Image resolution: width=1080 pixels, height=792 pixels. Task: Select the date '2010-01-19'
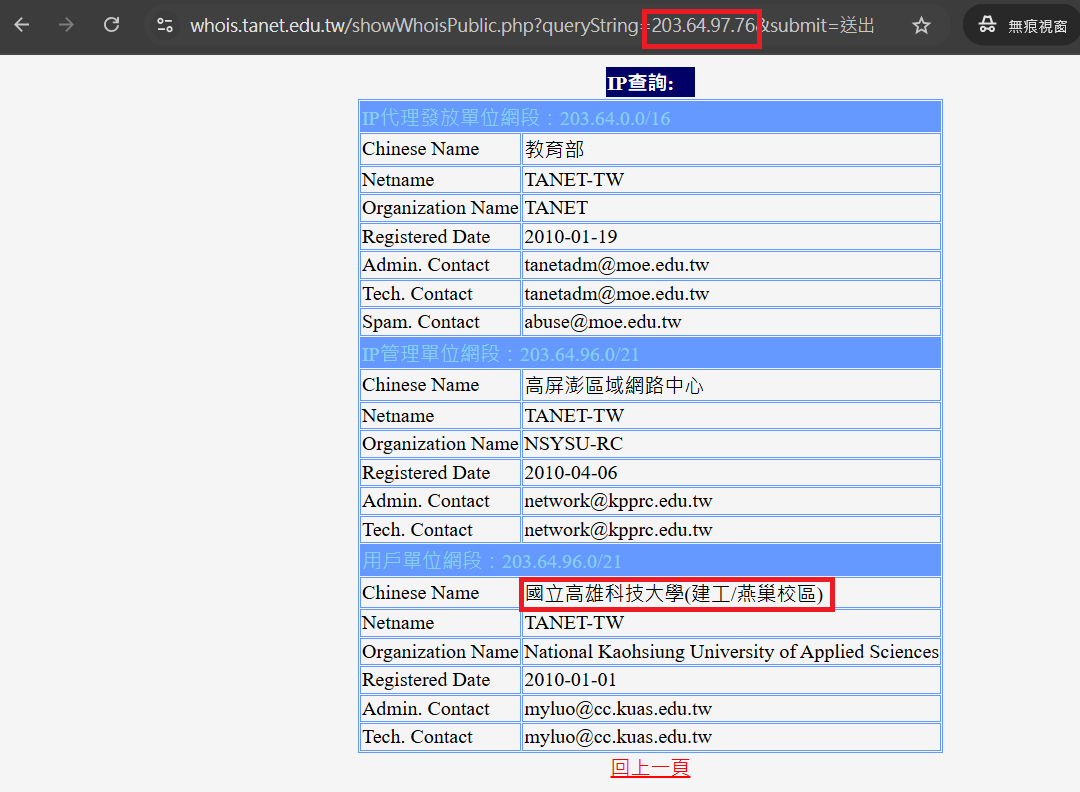731,237
